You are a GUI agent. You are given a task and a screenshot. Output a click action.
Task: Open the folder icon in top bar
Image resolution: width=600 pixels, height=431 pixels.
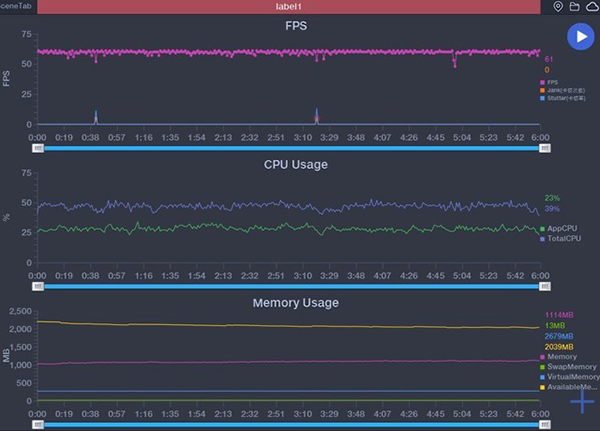(x=574, y=7)
